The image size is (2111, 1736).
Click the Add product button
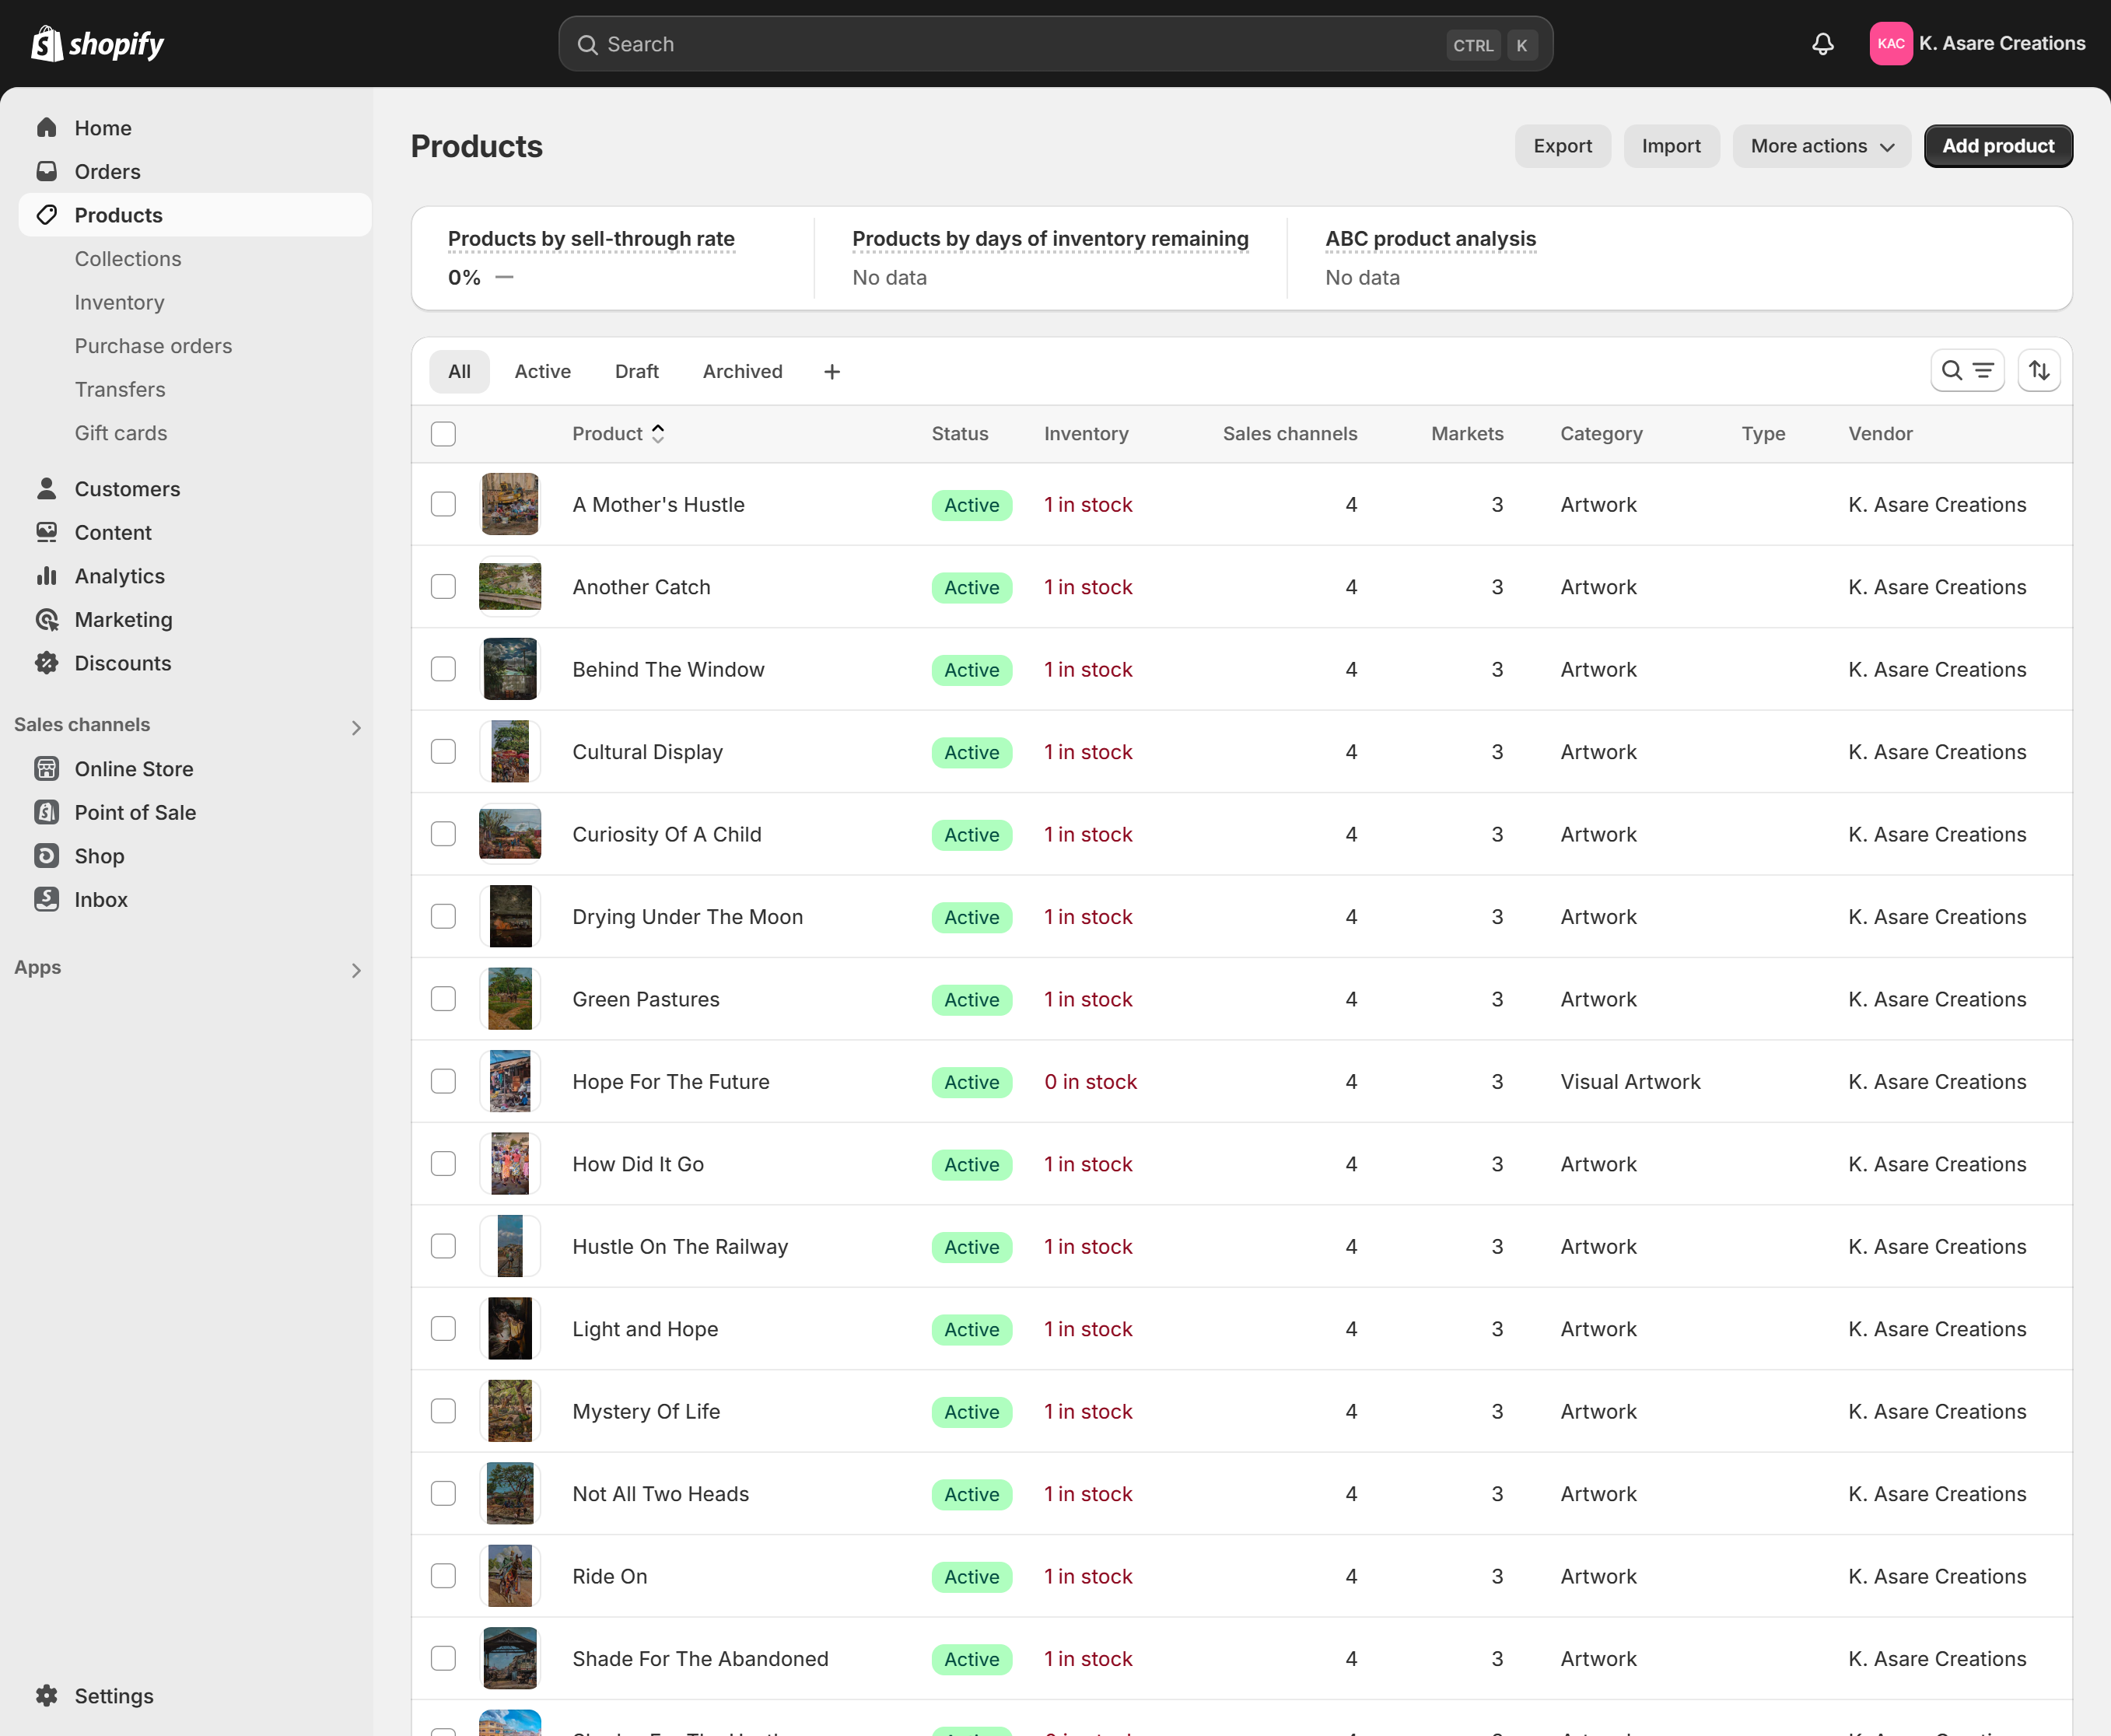click(x=1997, y=146)
